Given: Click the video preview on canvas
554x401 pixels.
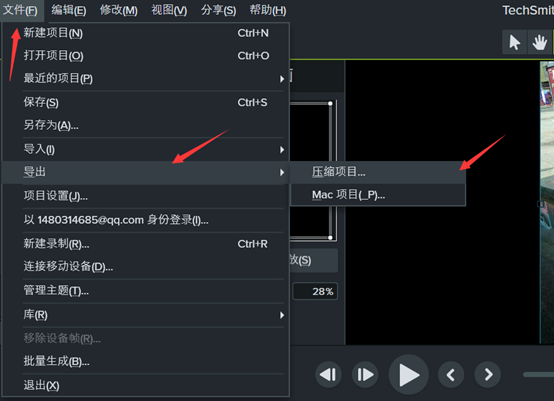Looking at the screenshot, I should (x=547, y=202).
